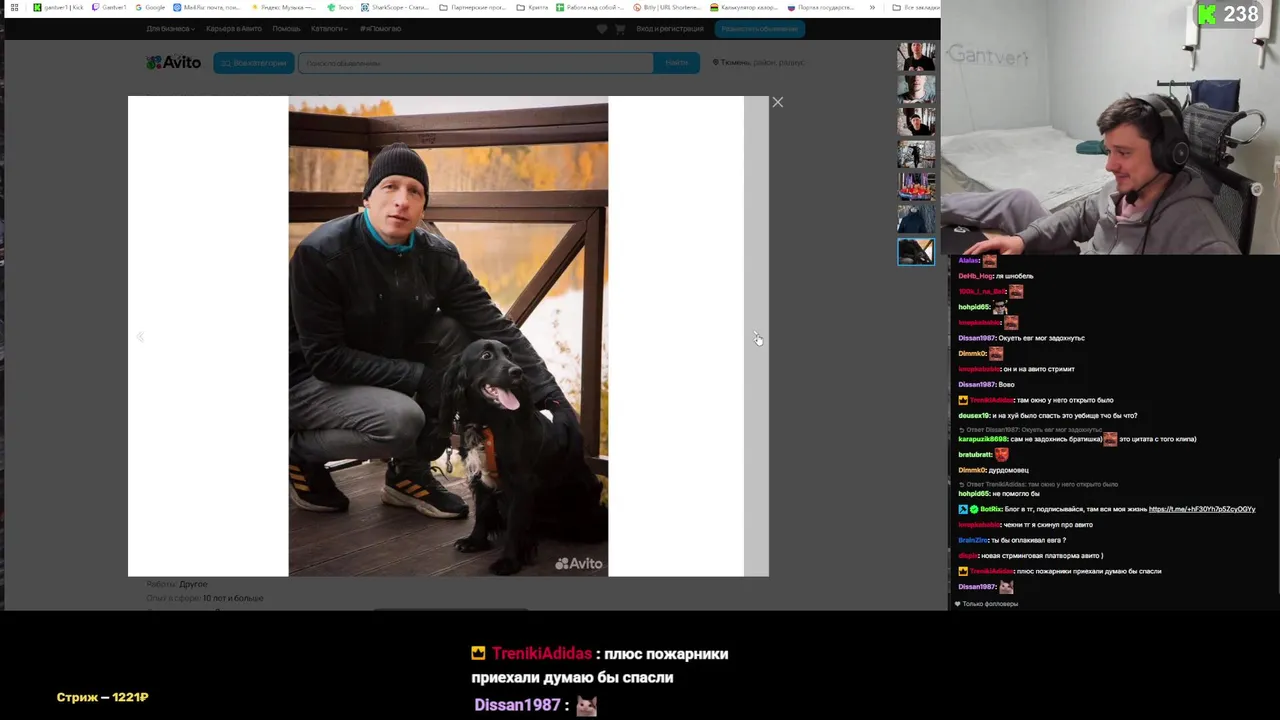Open the Крипта bookmark folder

pos(532,7)
